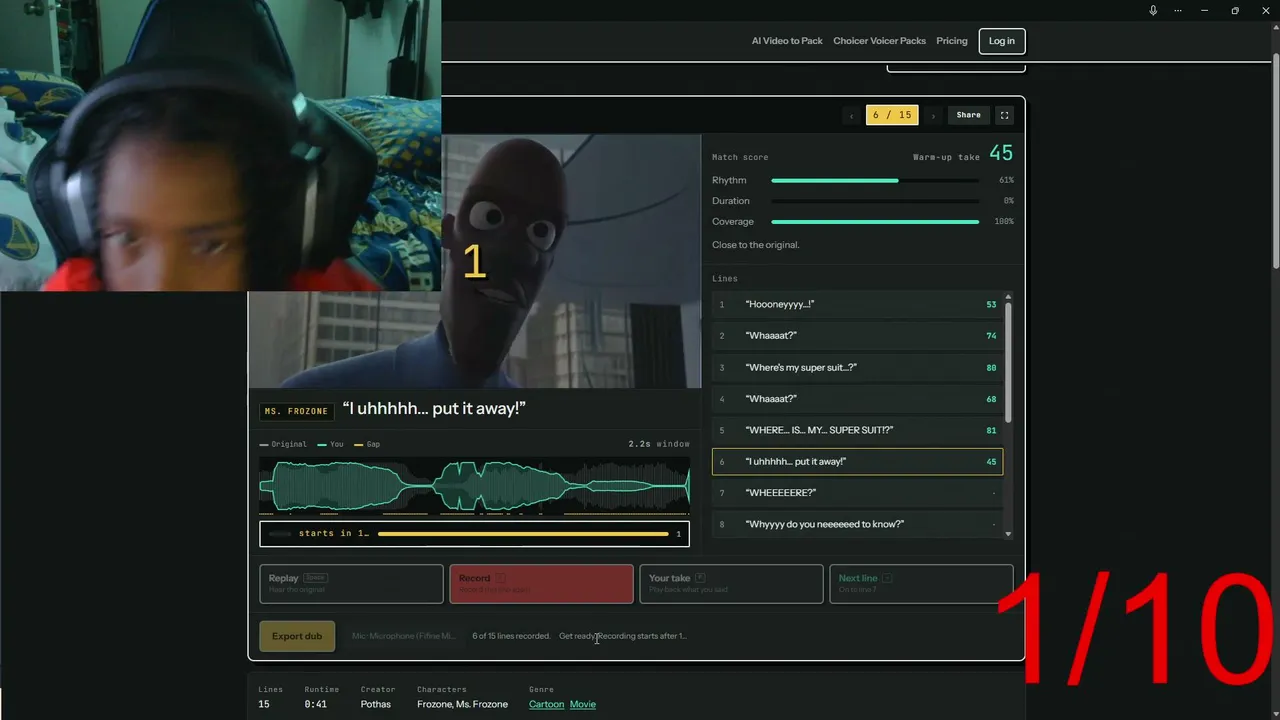Go to the next clip arrow

coord(933,116)
